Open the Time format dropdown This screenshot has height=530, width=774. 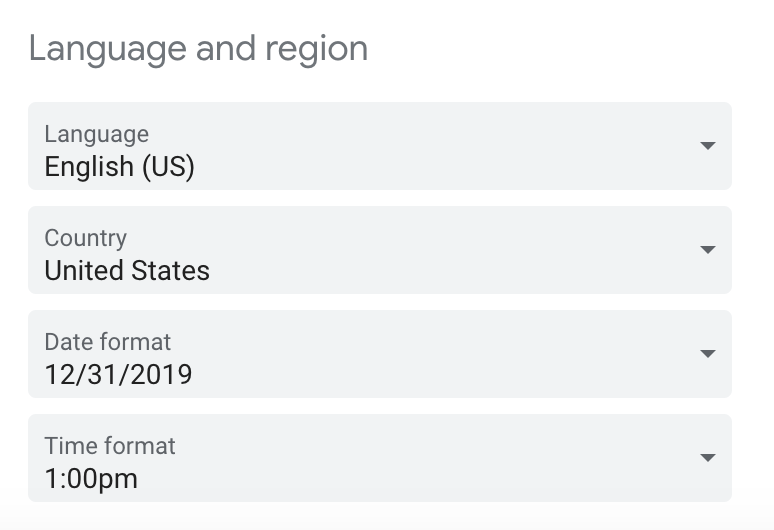point(380,458)
